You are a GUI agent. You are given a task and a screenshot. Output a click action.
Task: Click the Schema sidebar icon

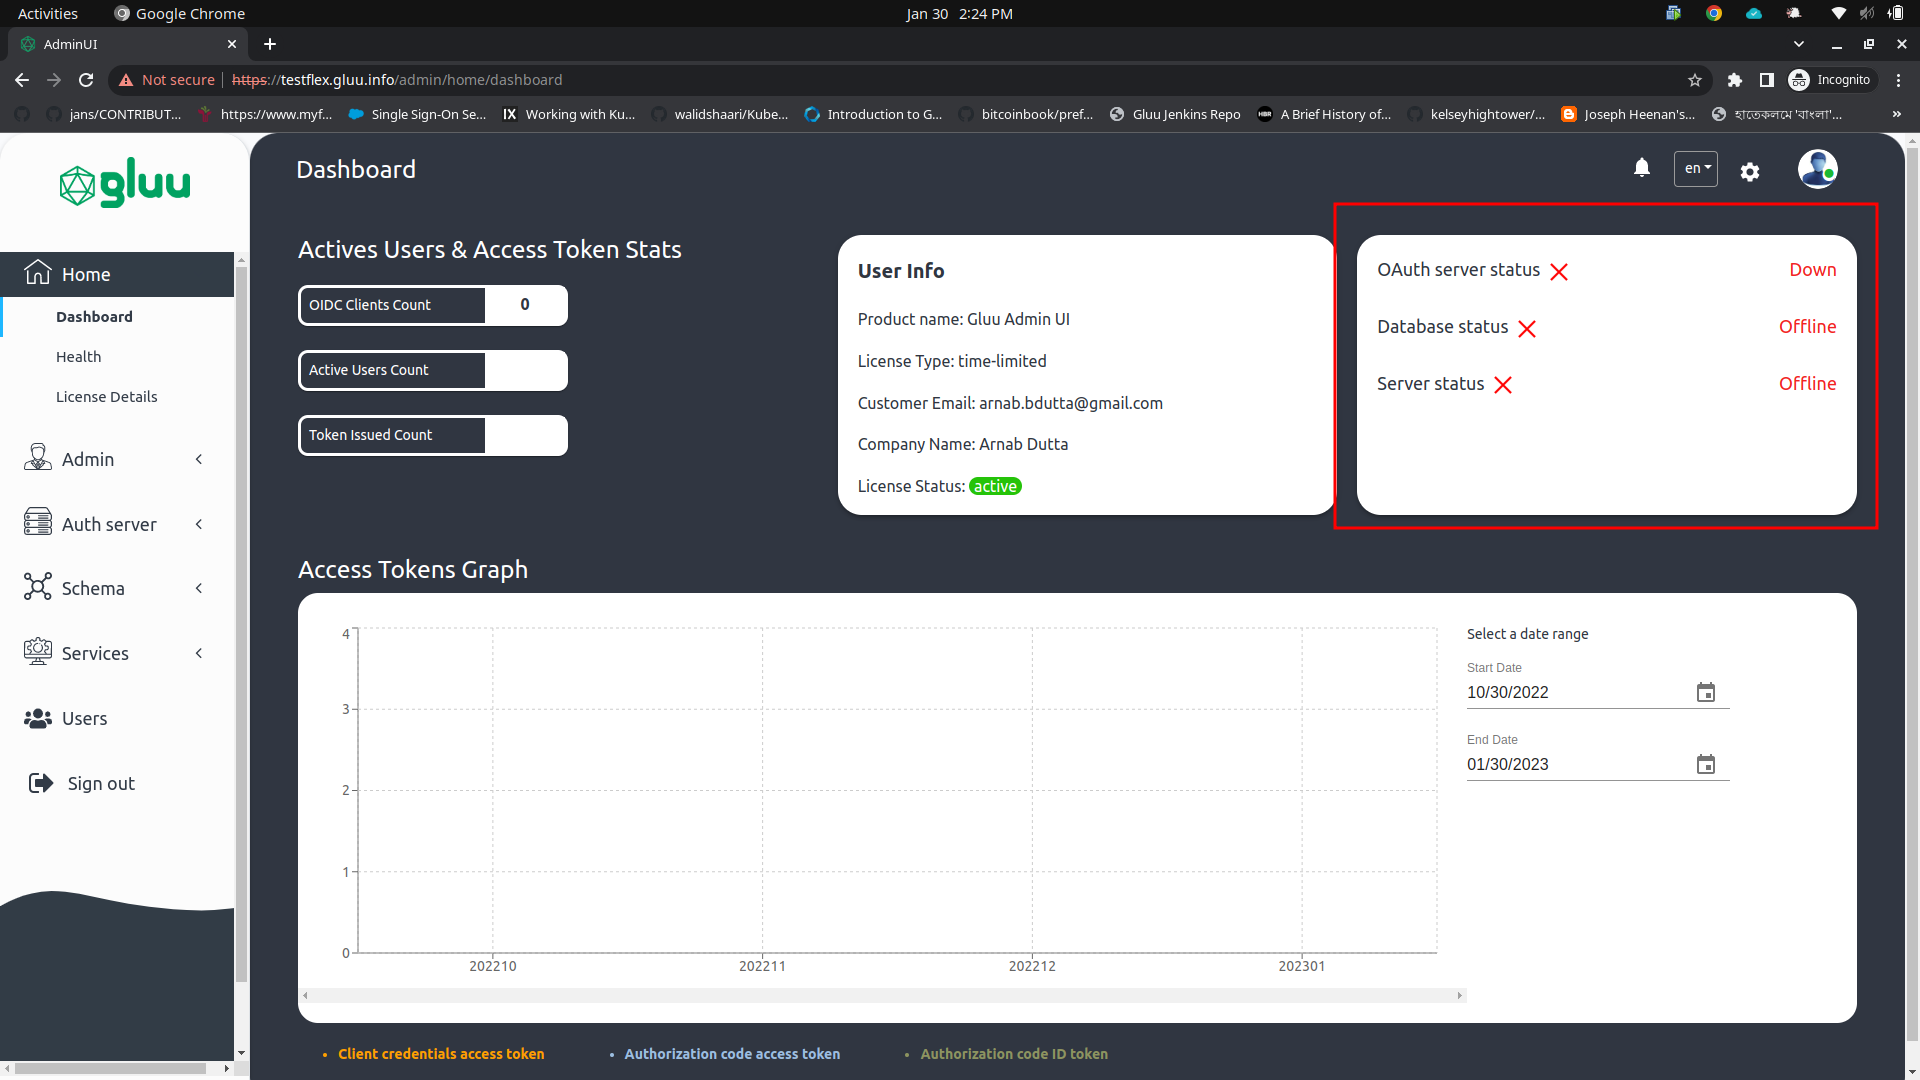coord(37,588)
